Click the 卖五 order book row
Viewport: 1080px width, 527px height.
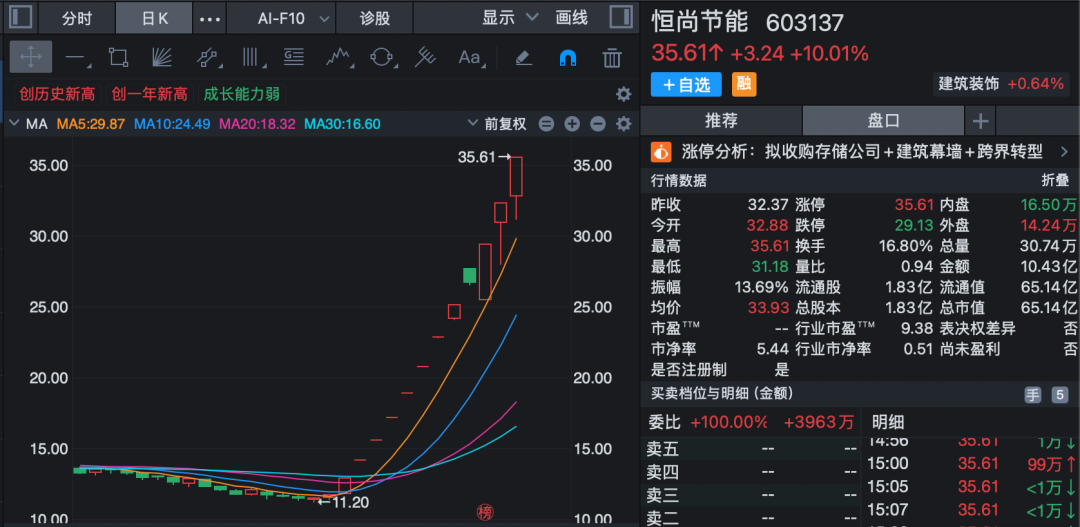750,450
